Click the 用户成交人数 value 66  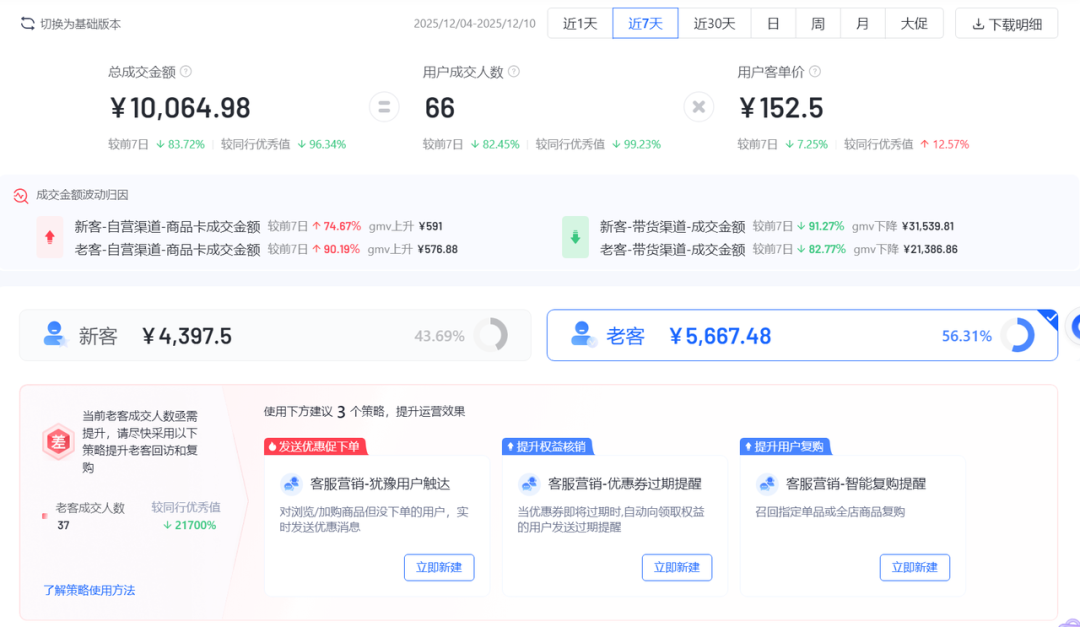(x=439, y=108)
